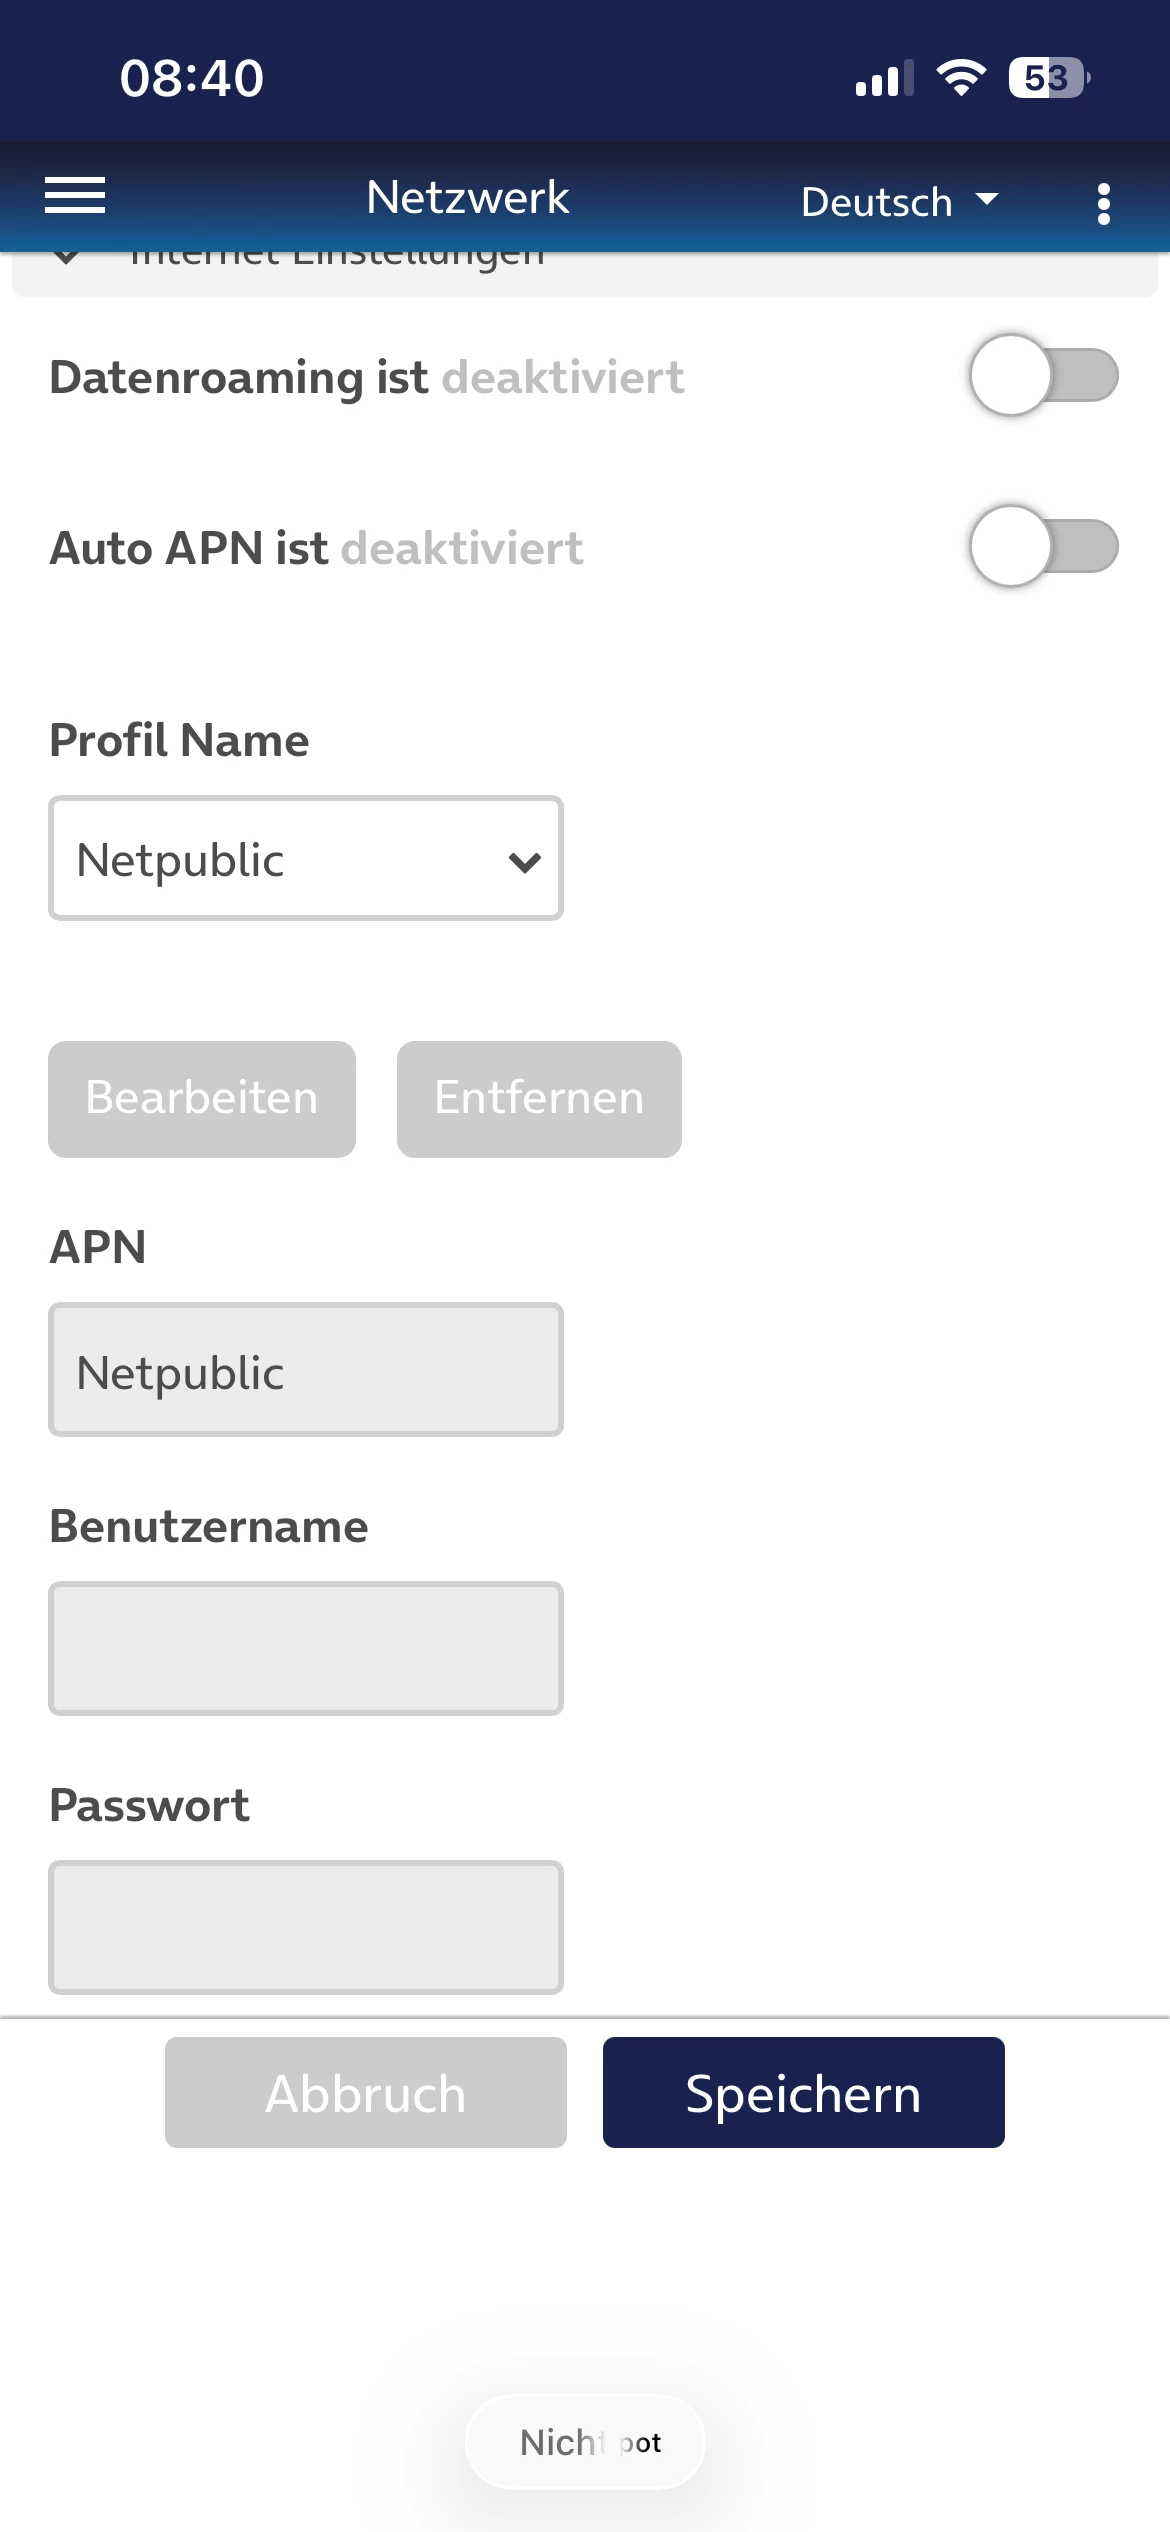1170x2532 pixels.
Task: Tap the Wi-Fi status icon
Action: 961,77
